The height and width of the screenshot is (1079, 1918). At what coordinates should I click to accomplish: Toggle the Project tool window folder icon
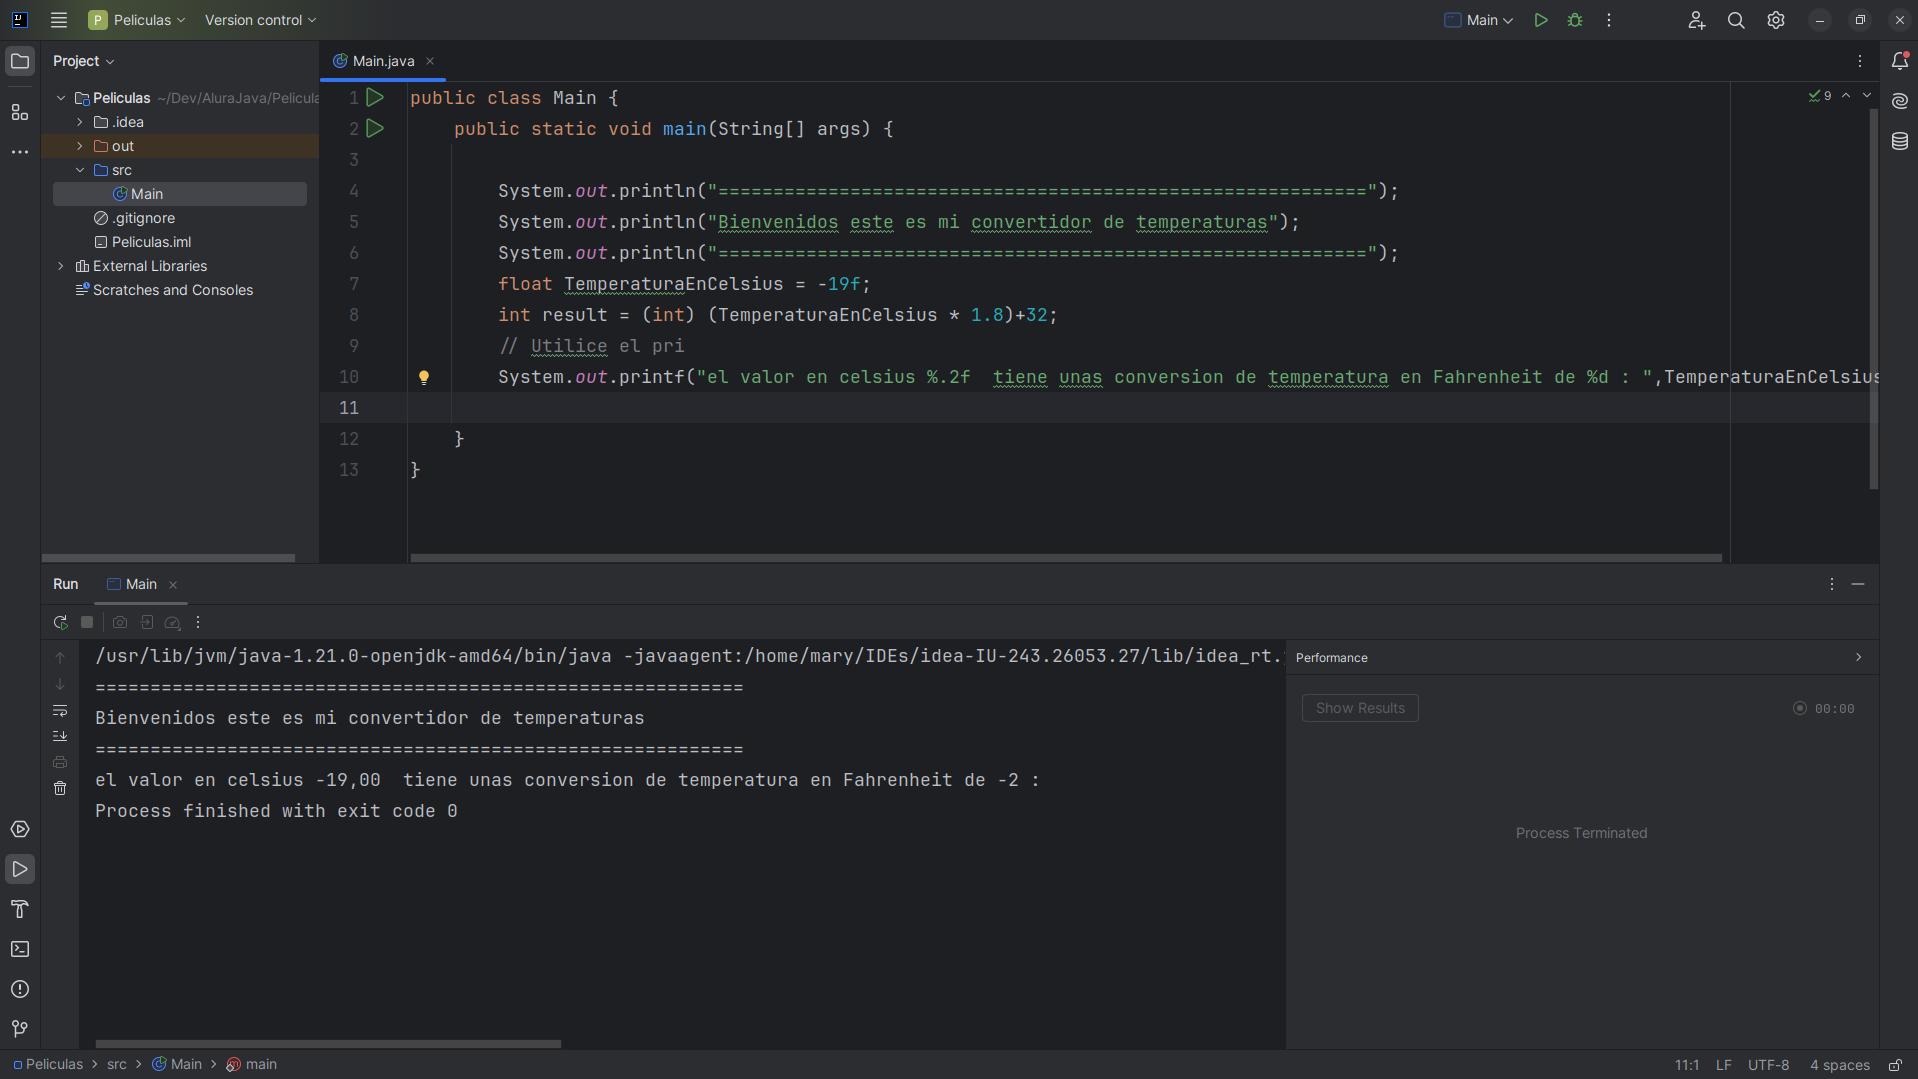[20, 61]
